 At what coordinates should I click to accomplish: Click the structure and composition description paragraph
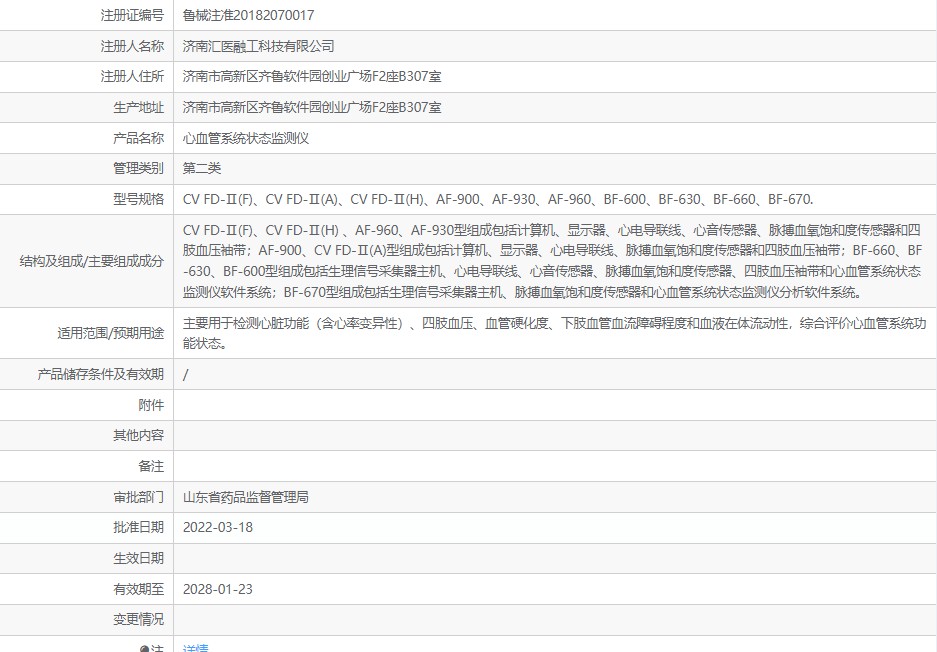click(553, 261)
